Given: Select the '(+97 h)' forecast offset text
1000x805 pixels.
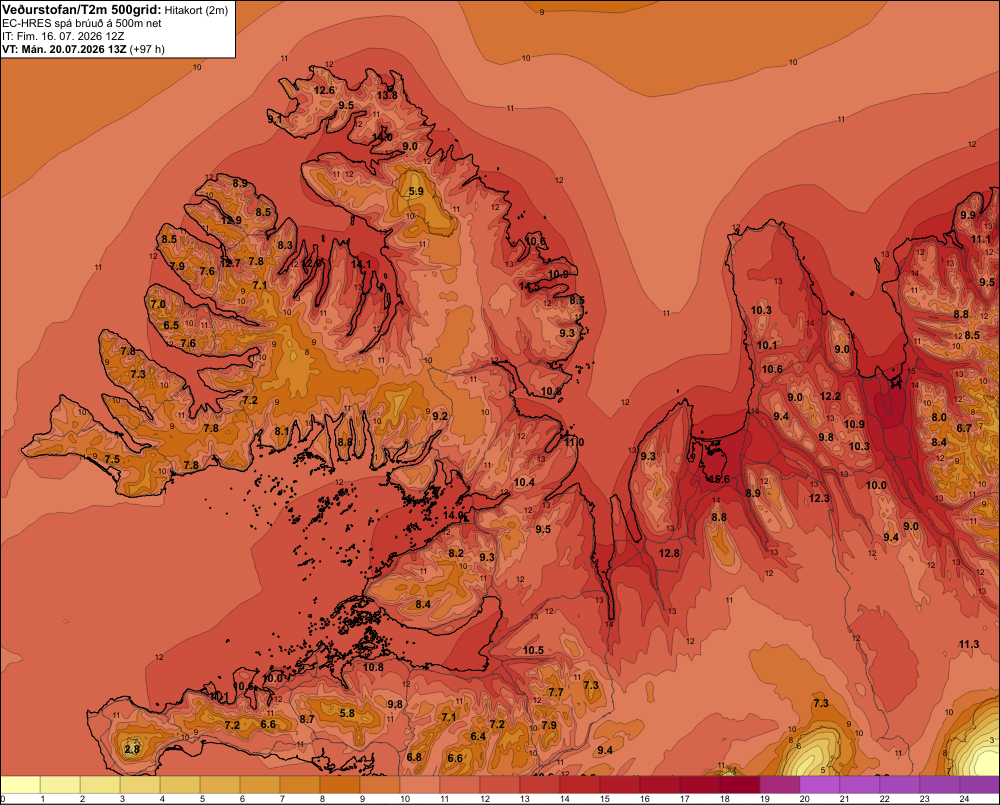Looking at the screenshot, I should point(147,49).
